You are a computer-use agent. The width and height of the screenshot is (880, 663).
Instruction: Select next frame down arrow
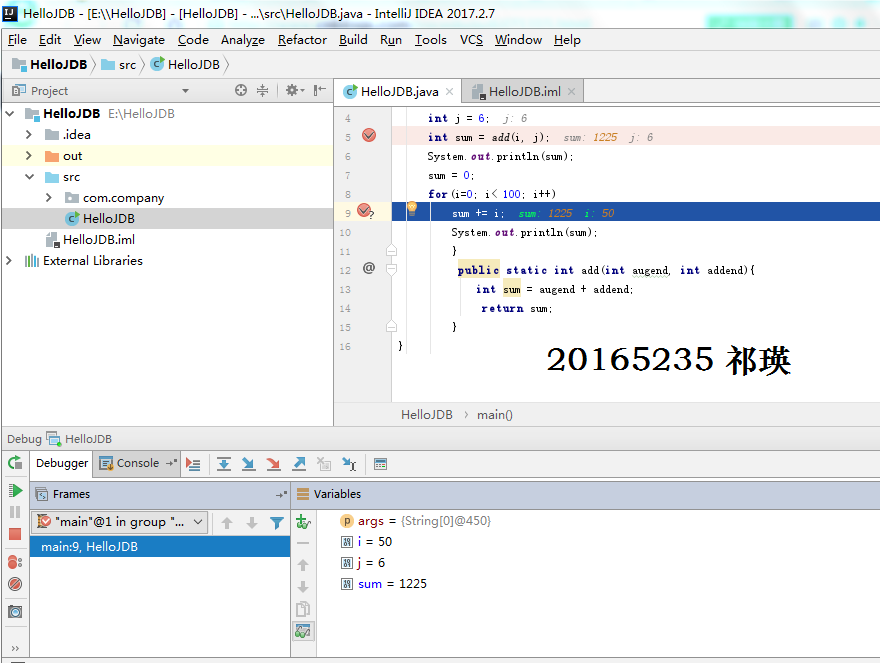click(x=252, y=523)
